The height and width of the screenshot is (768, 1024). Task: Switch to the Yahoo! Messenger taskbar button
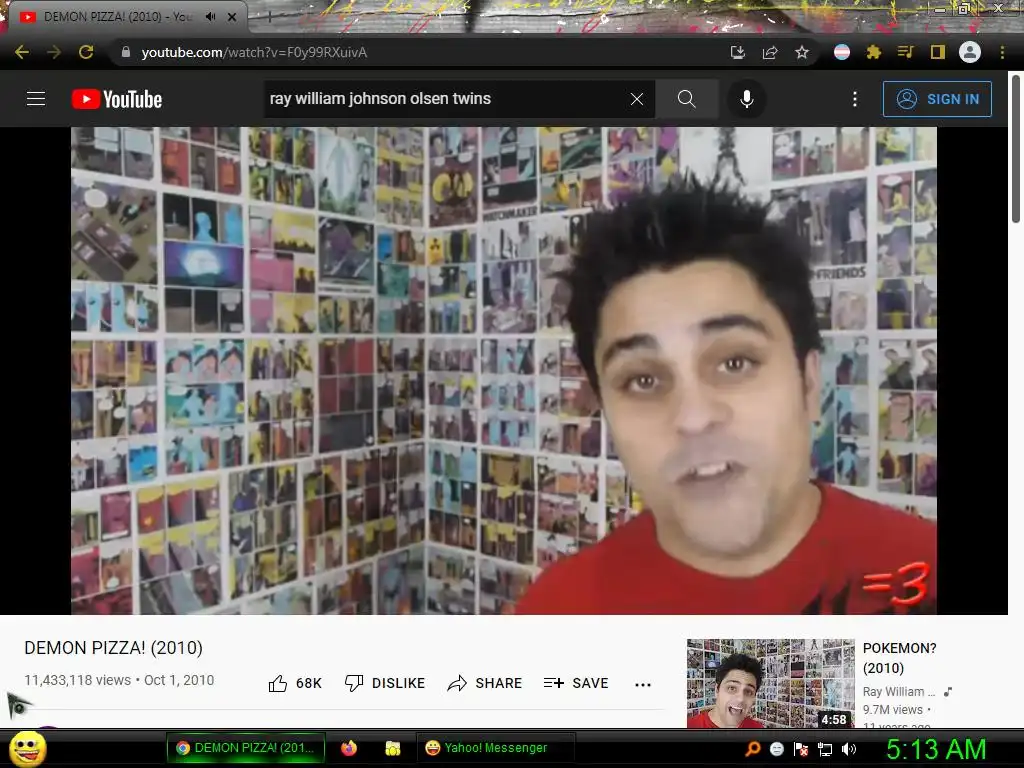point(495,748)
